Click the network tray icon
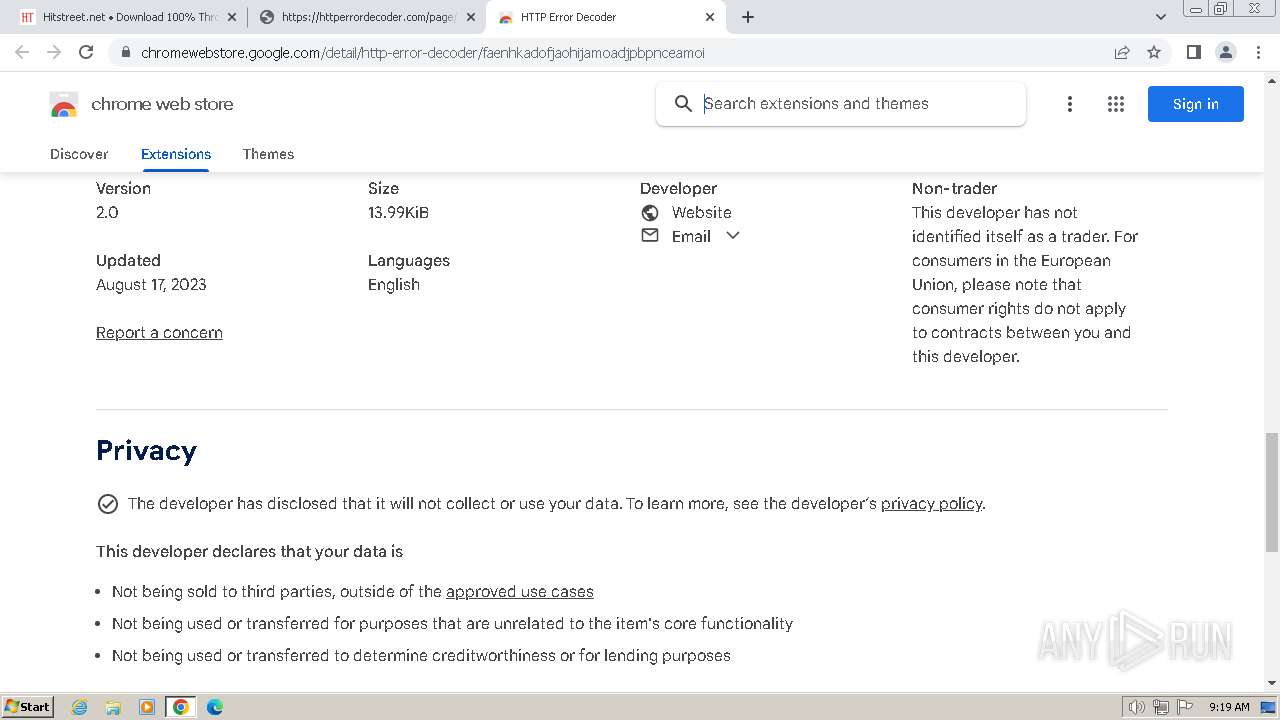 [1161, 707]
